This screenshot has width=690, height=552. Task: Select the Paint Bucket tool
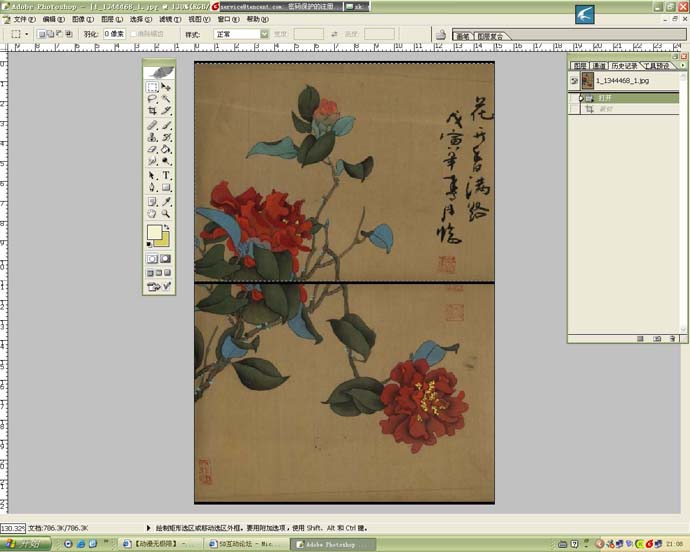pyautogui.click(x=166, y=149)
